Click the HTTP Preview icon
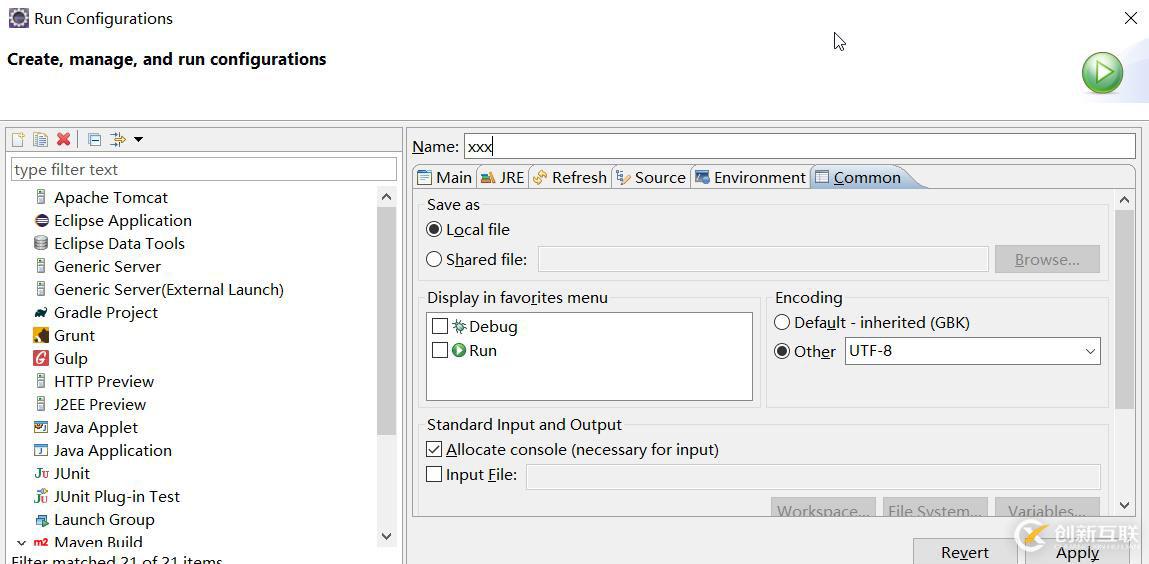The height and width of the screenshot is (564, 1149). coord(41,382)
